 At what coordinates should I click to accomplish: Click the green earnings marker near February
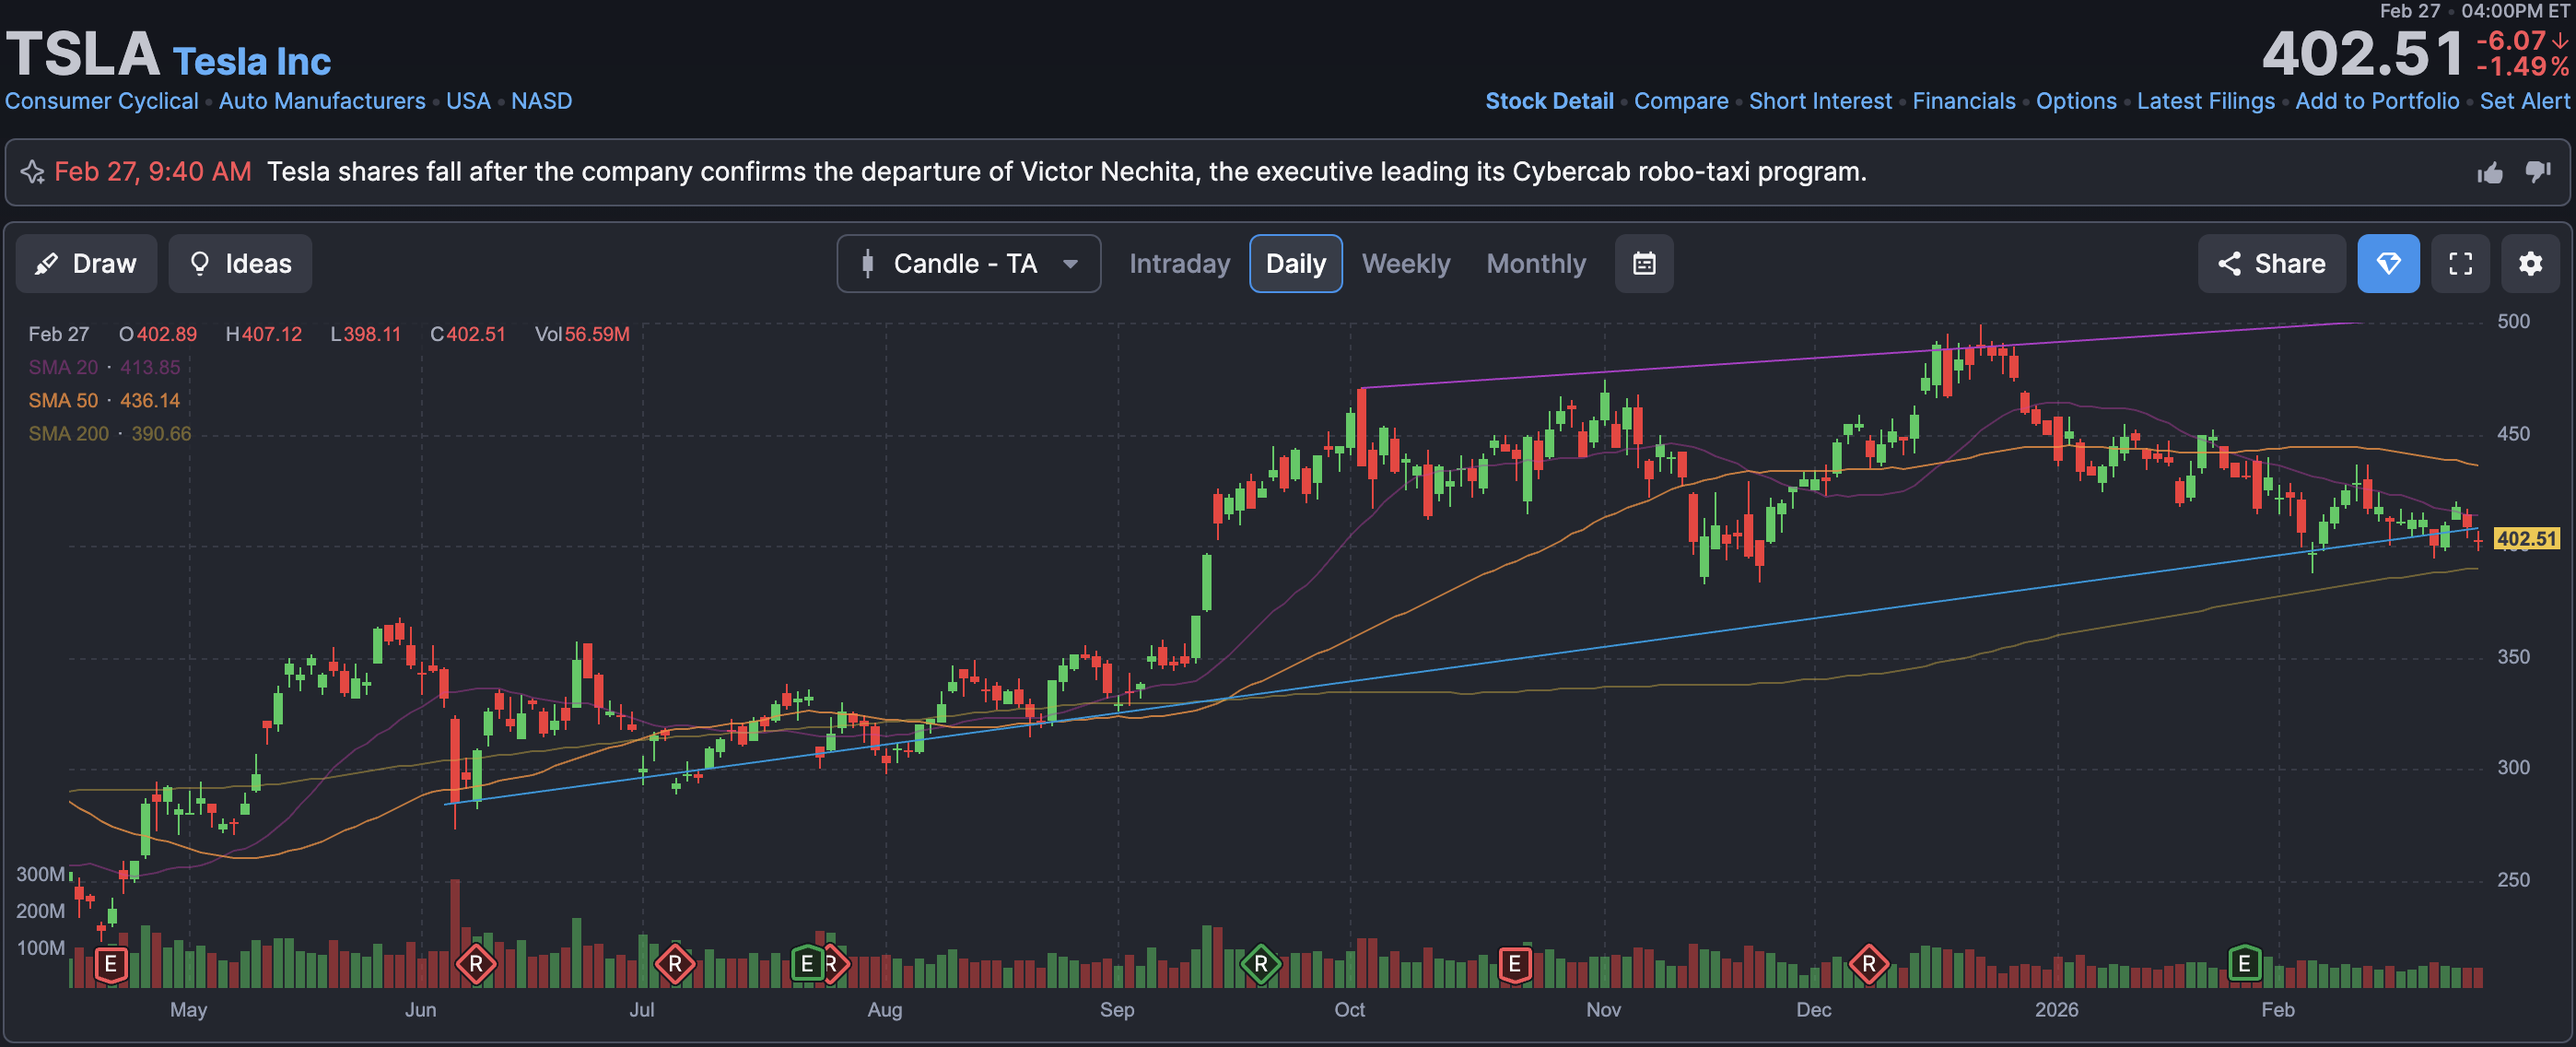[x=2244, y=964]
